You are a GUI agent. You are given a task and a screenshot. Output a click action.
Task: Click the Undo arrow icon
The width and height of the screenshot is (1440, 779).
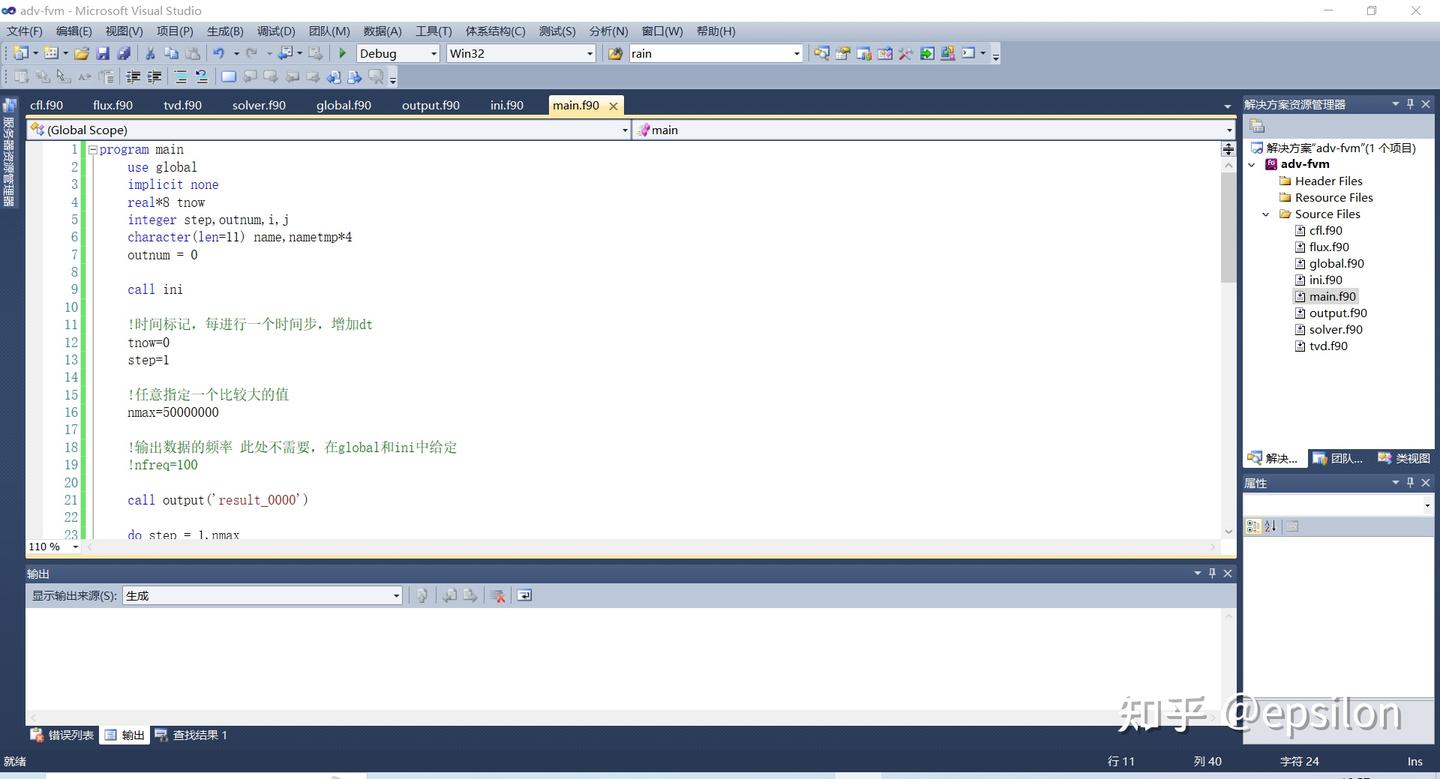point(218,53)
